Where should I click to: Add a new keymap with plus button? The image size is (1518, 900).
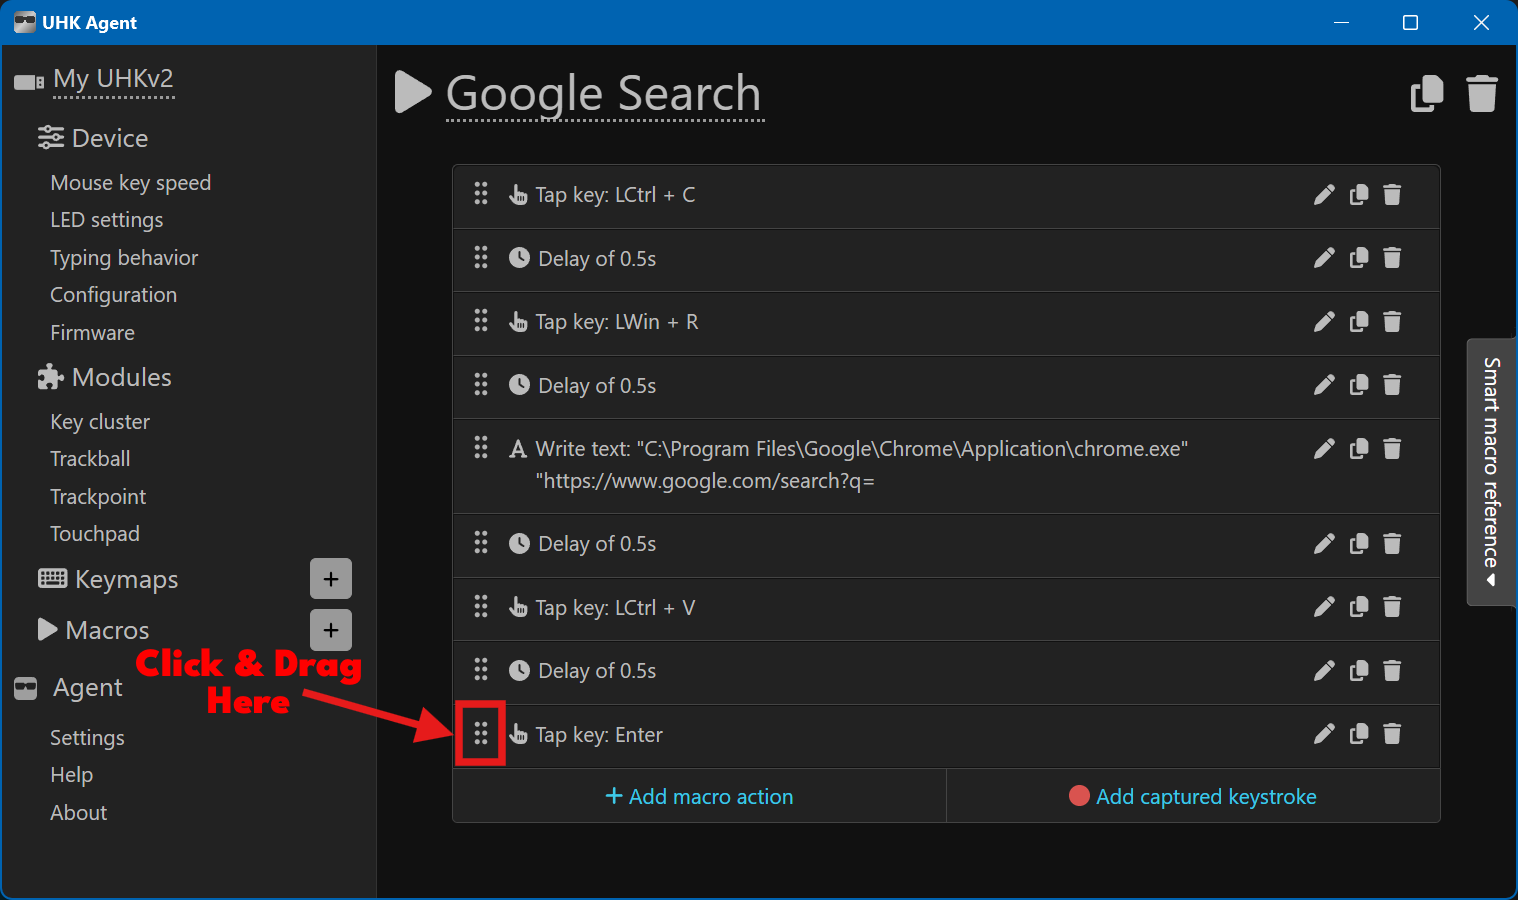click(x=331, y=579)
